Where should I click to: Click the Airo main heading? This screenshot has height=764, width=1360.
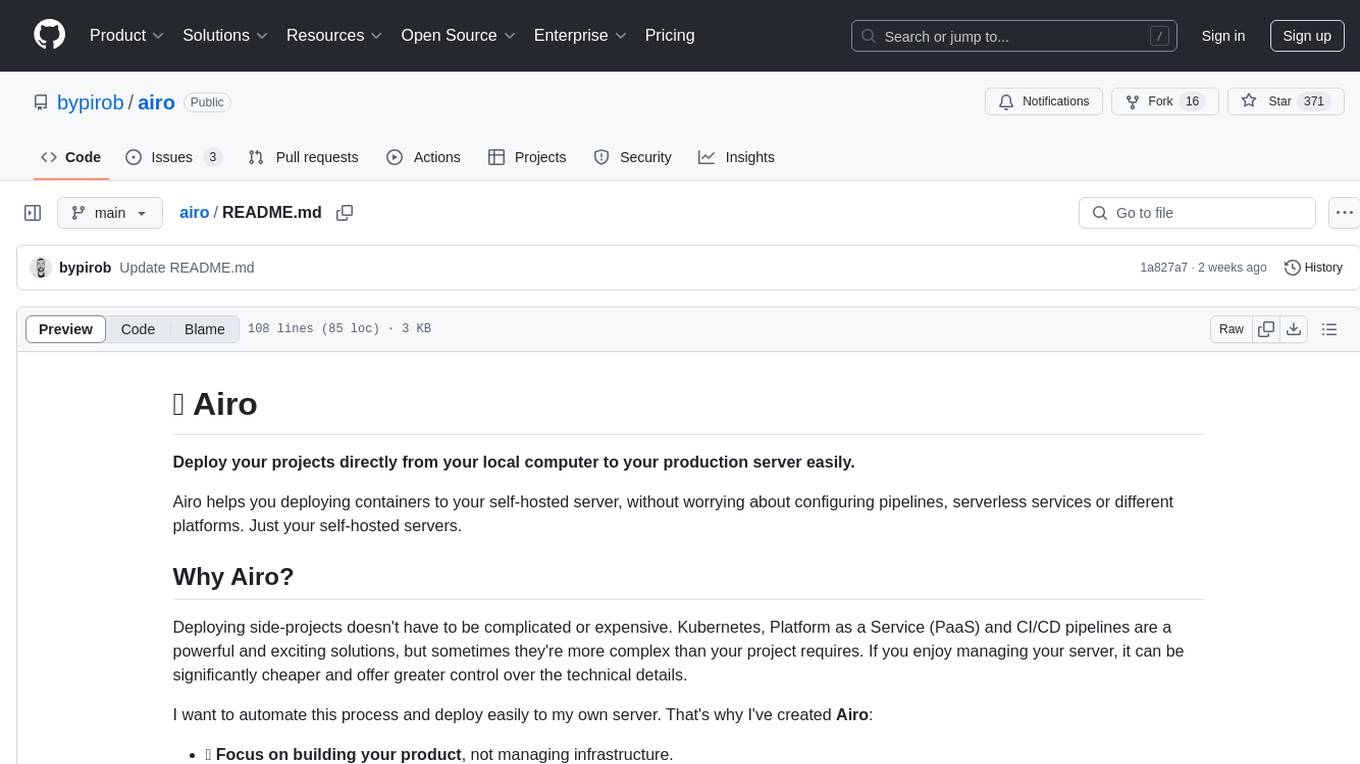click(215, 404)
